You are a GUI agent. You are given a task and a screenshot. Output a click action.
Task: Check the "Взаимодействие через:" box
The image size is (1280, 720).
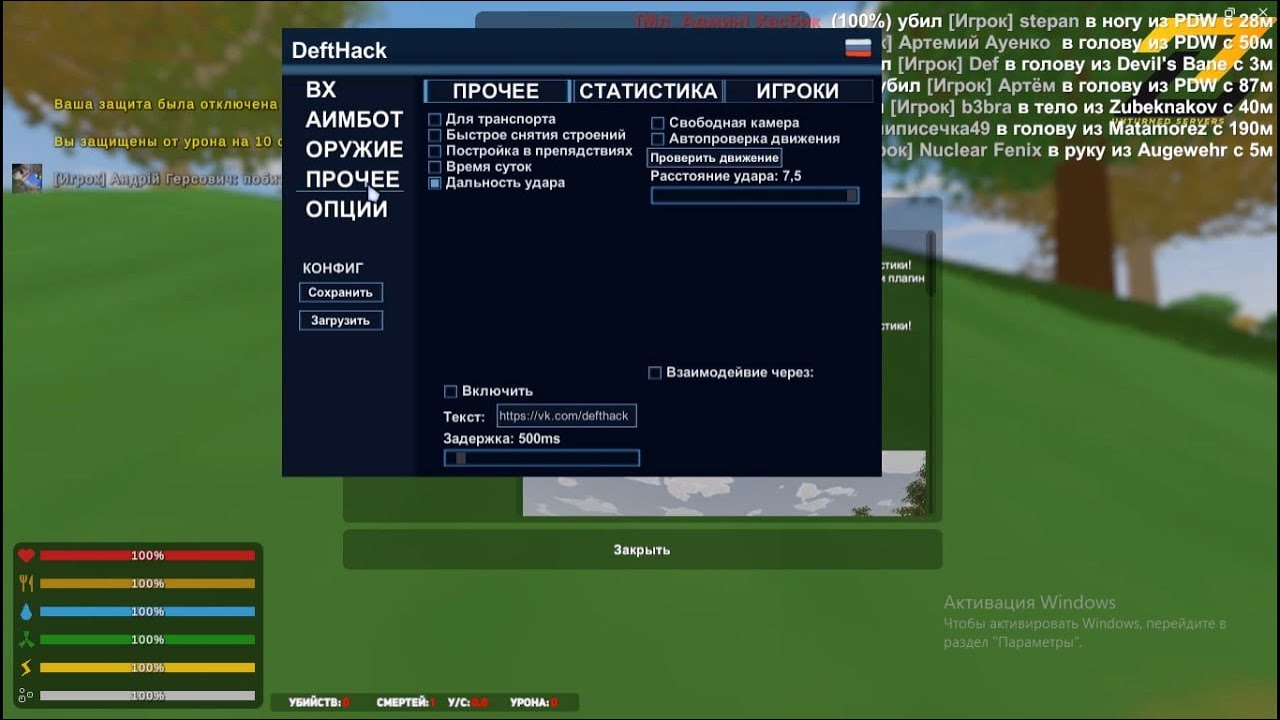coord(655,372)
